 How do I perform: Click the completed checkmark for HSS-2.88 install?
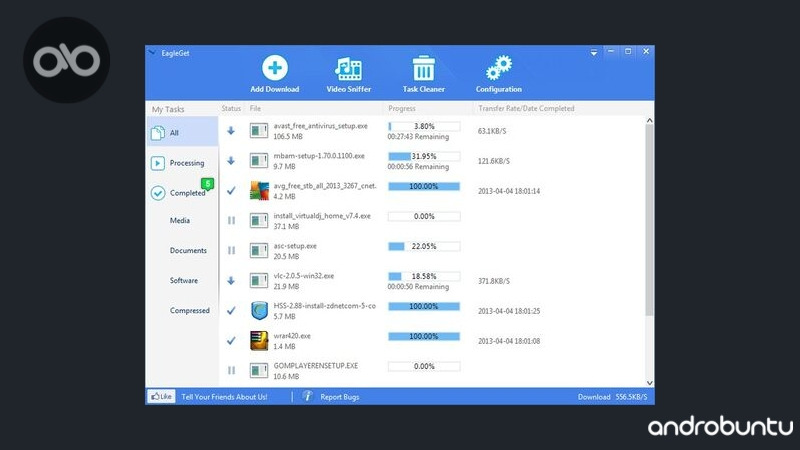(x=231, y=310)
